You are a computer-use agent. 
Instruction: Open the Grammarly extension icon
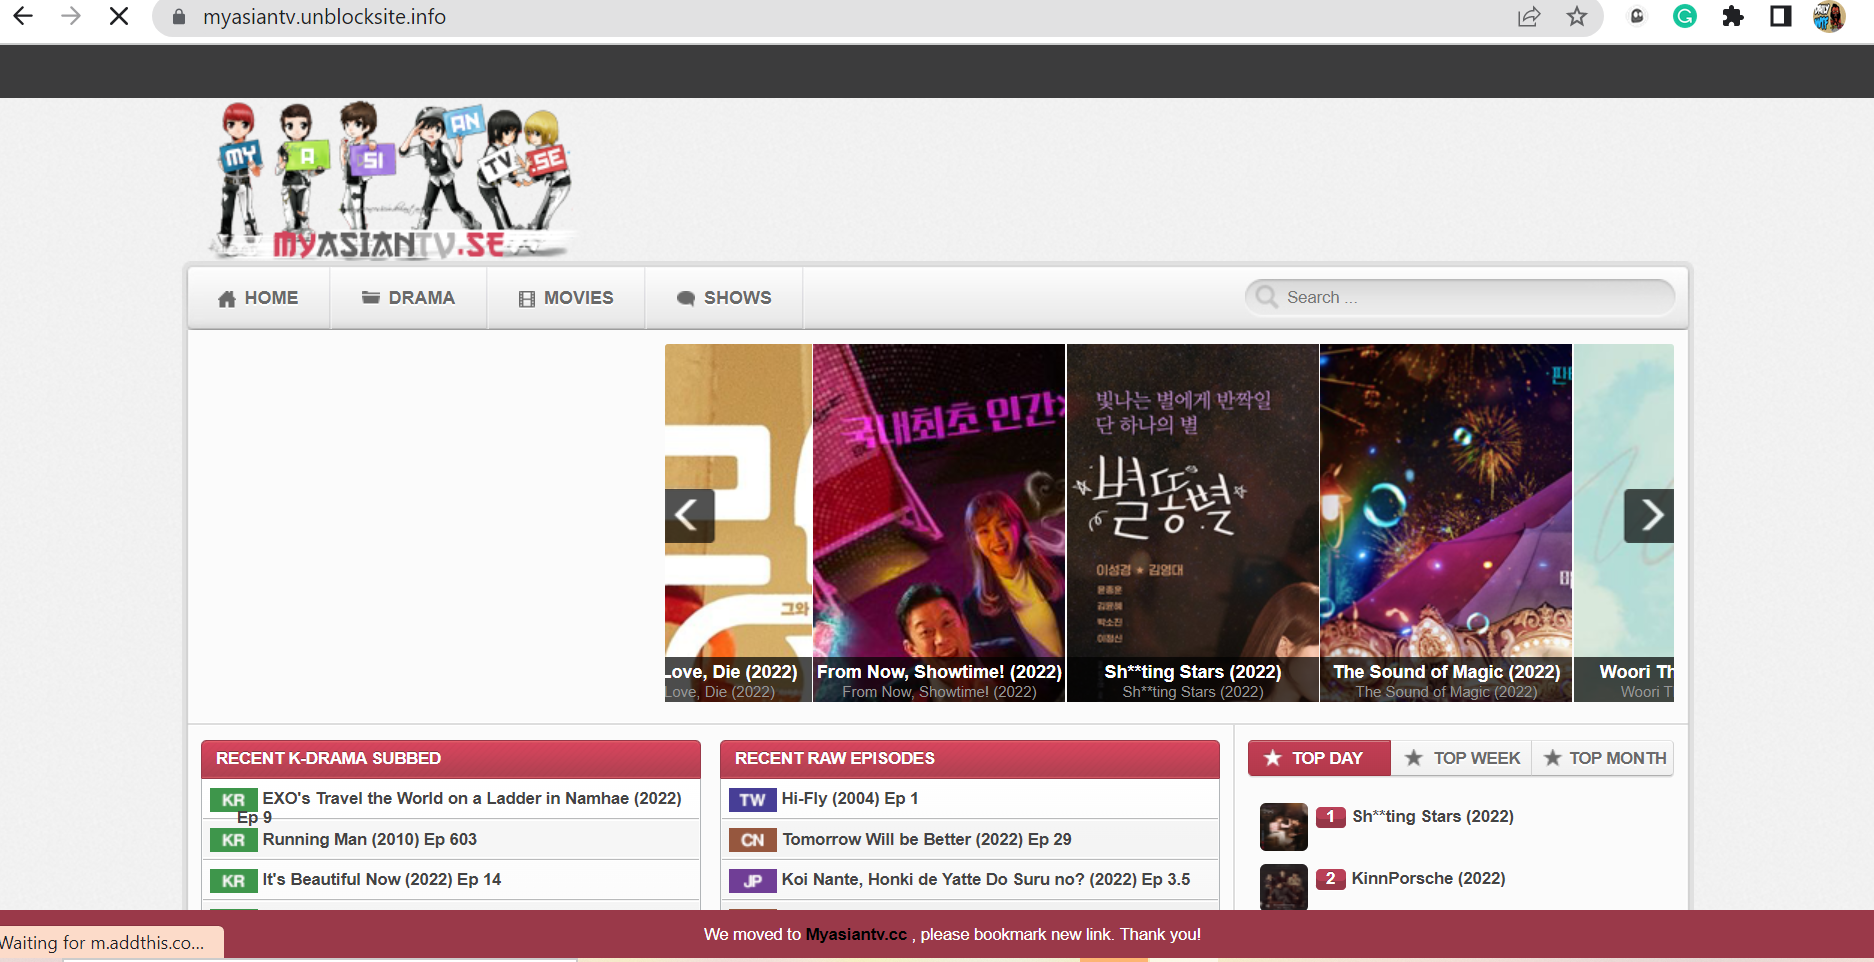[1685, 17]
